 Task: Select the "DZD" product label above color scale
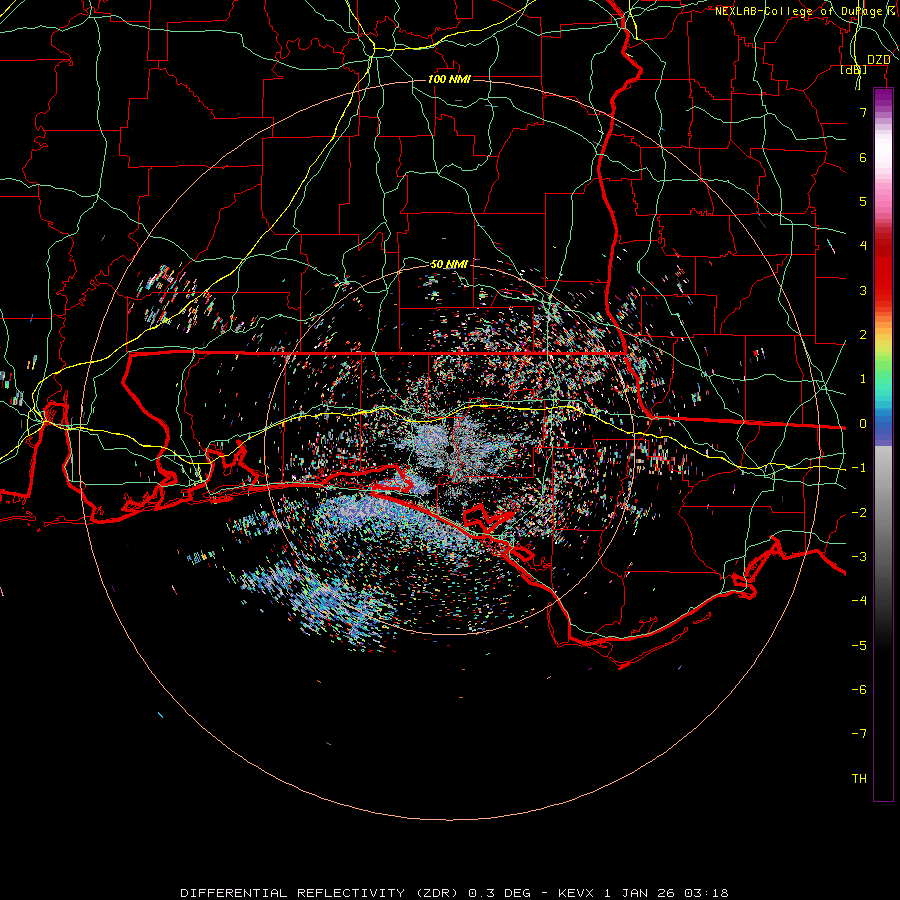tap(879, 60)
